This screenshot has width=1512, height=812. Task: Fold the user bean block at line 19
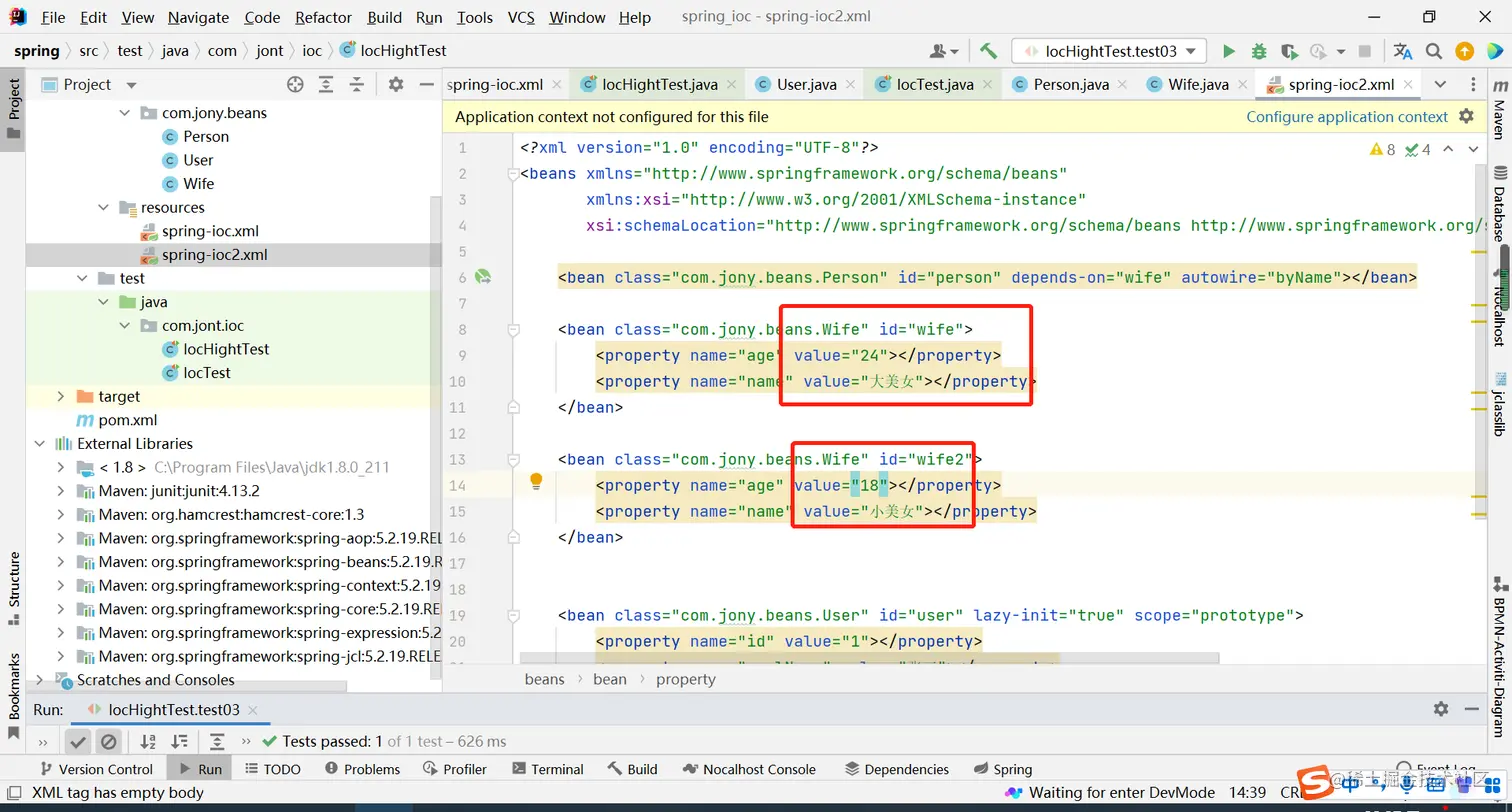[513, 615]
